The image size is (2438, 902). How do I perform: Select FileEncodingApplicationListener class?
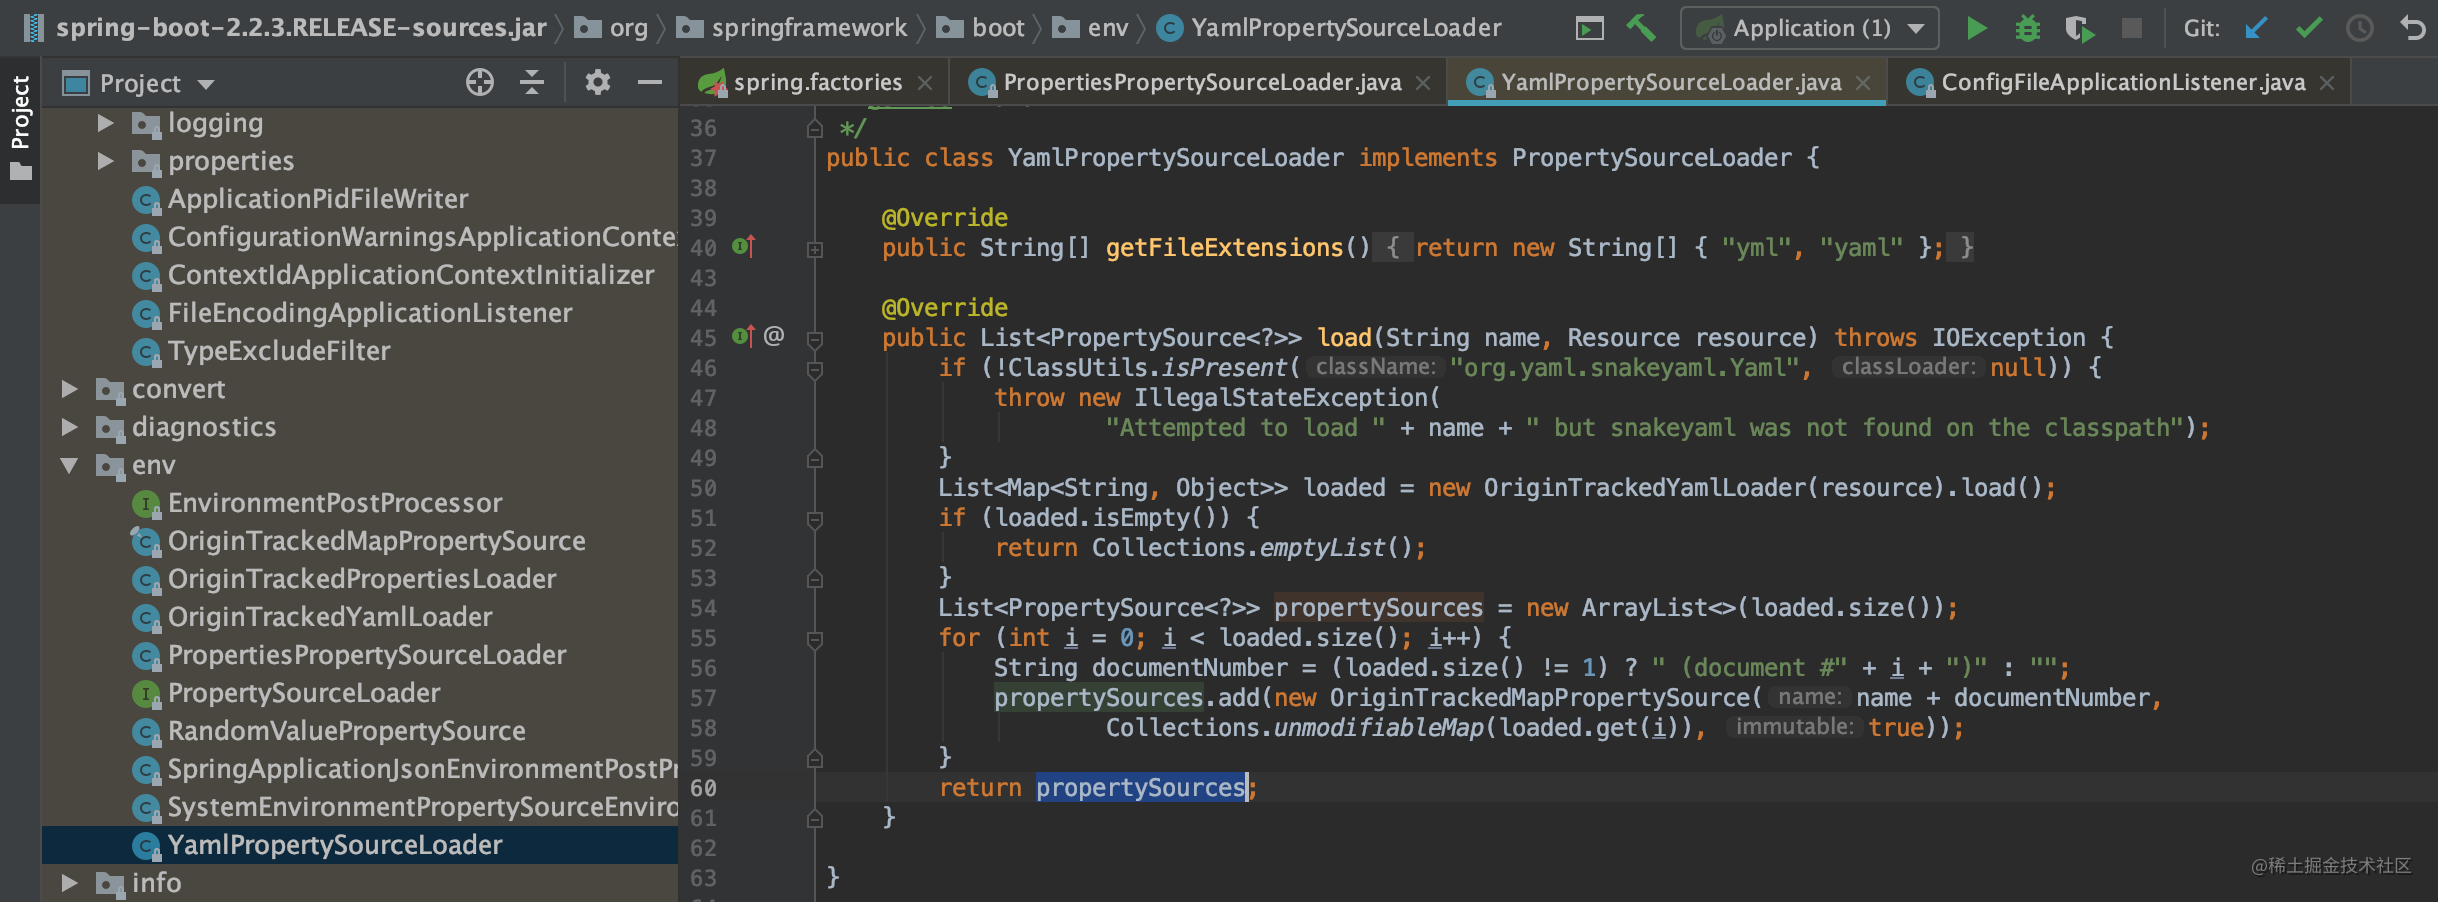click(x=370, y=313)
